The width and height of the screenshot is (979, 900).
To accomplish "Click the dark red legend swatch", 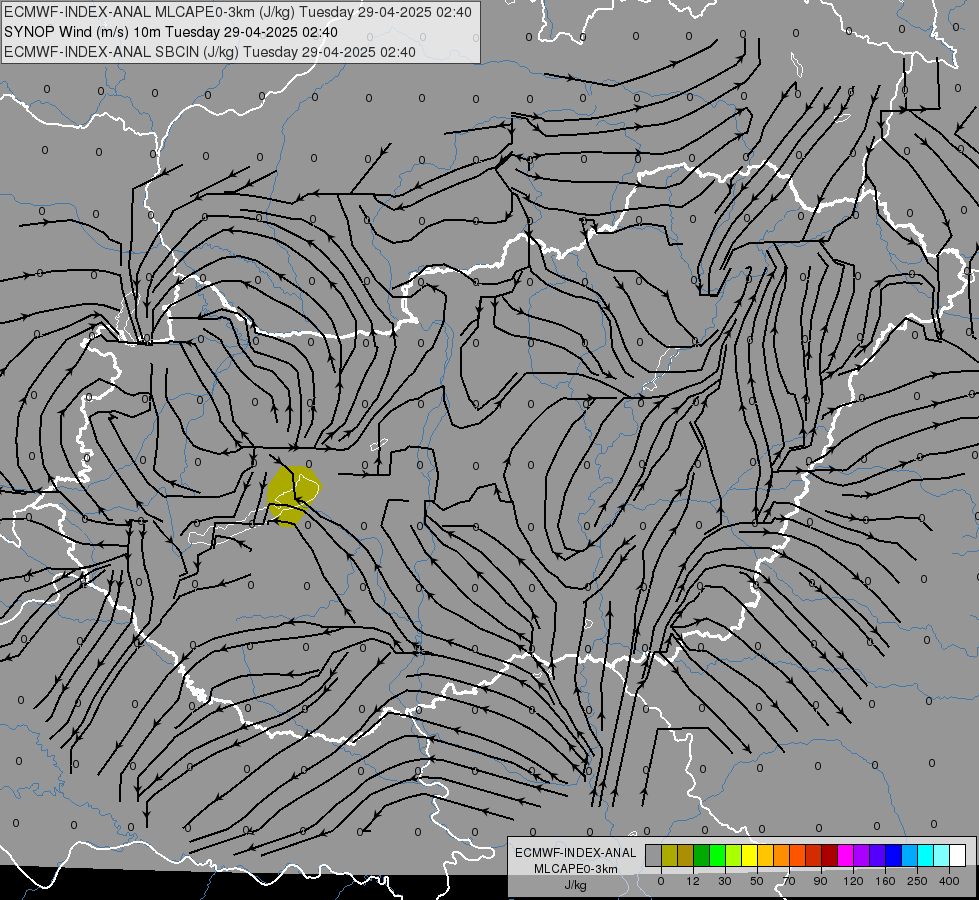I will tap(830, 855).
